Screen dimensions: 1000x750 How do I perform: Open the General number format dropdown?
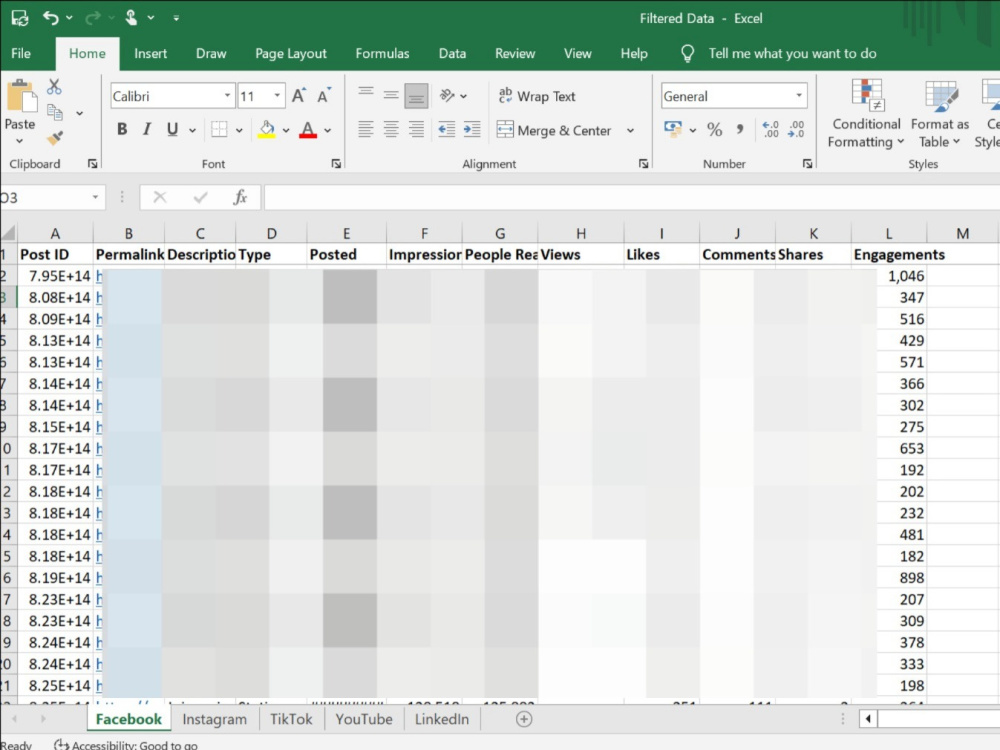click(x=798, y=96)
